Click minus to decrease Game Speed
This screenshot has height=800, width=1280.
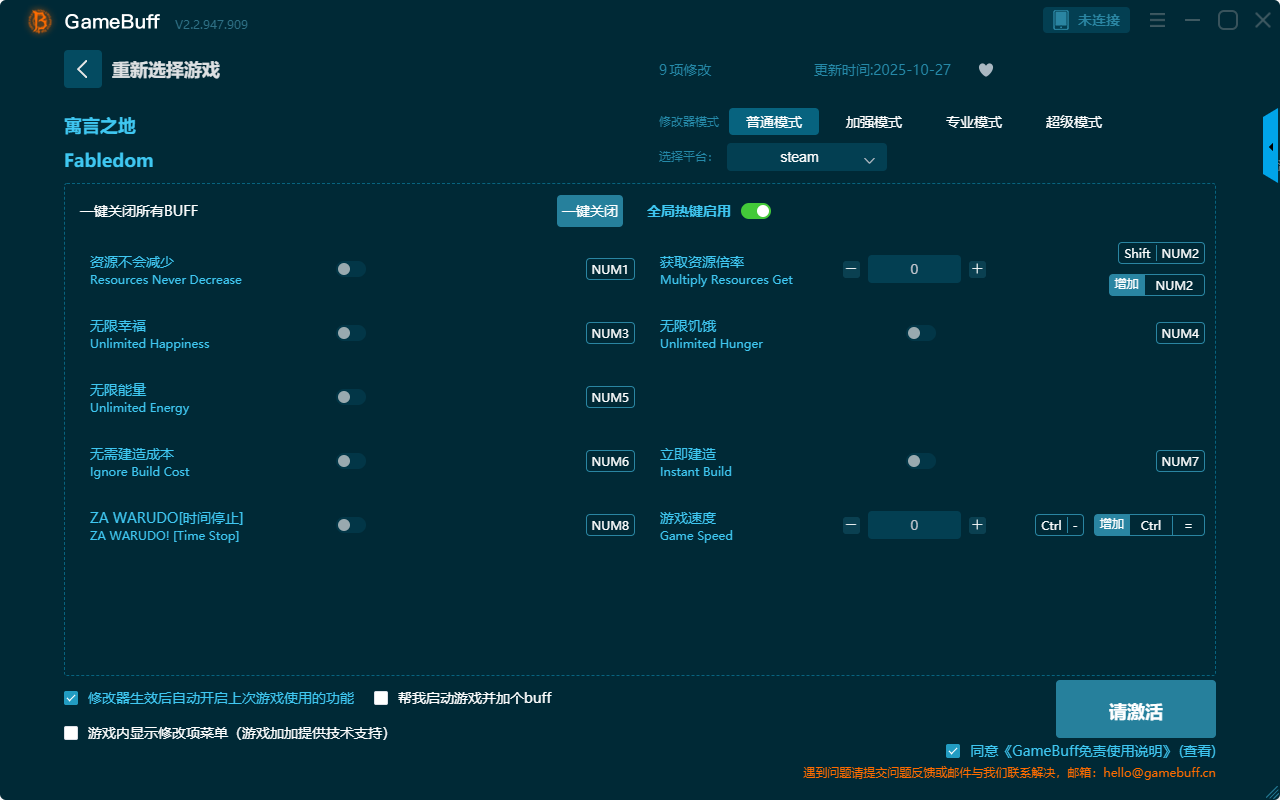coord(851,525)
